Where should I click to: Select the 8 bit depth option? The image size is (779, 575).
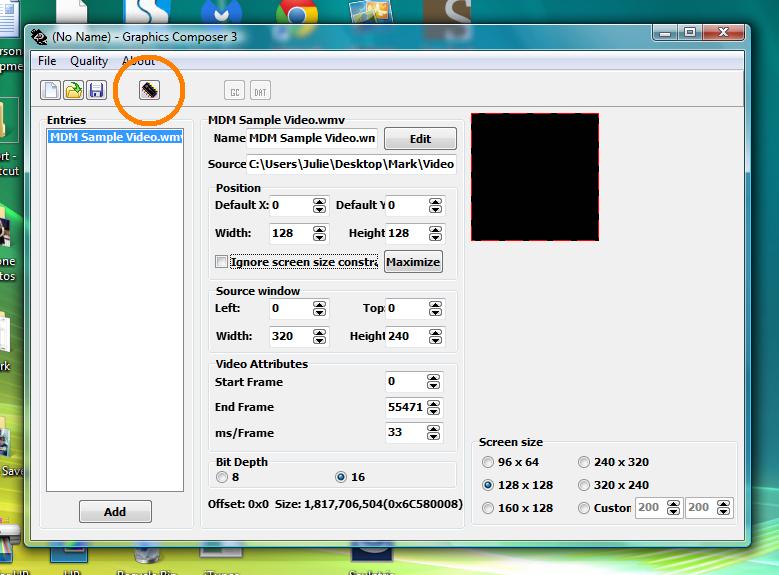(x=222, y=477)
